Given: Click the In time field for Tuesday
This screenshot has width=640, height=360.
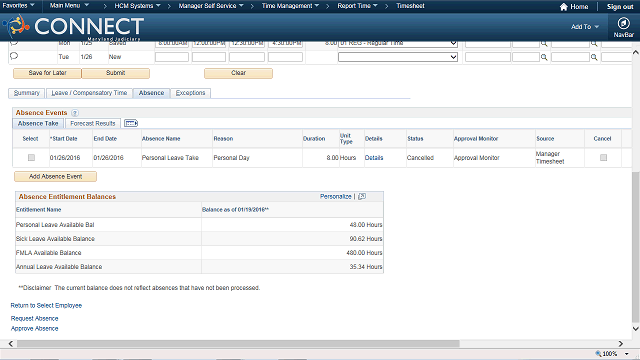Looking at the screenshot, I should point(171,57).
